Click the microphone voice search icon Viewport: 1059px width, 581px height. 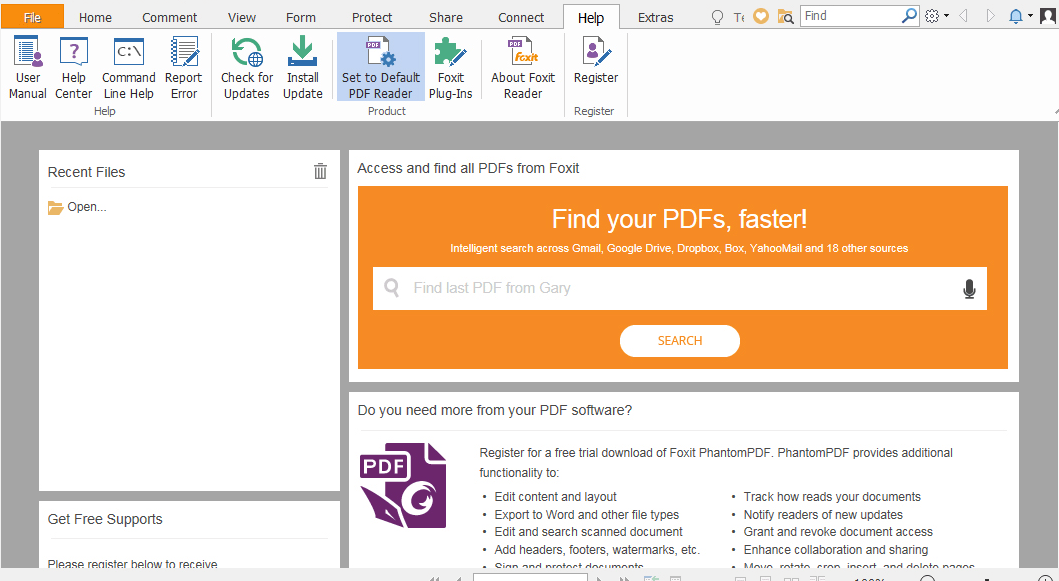tap(968, 289)
